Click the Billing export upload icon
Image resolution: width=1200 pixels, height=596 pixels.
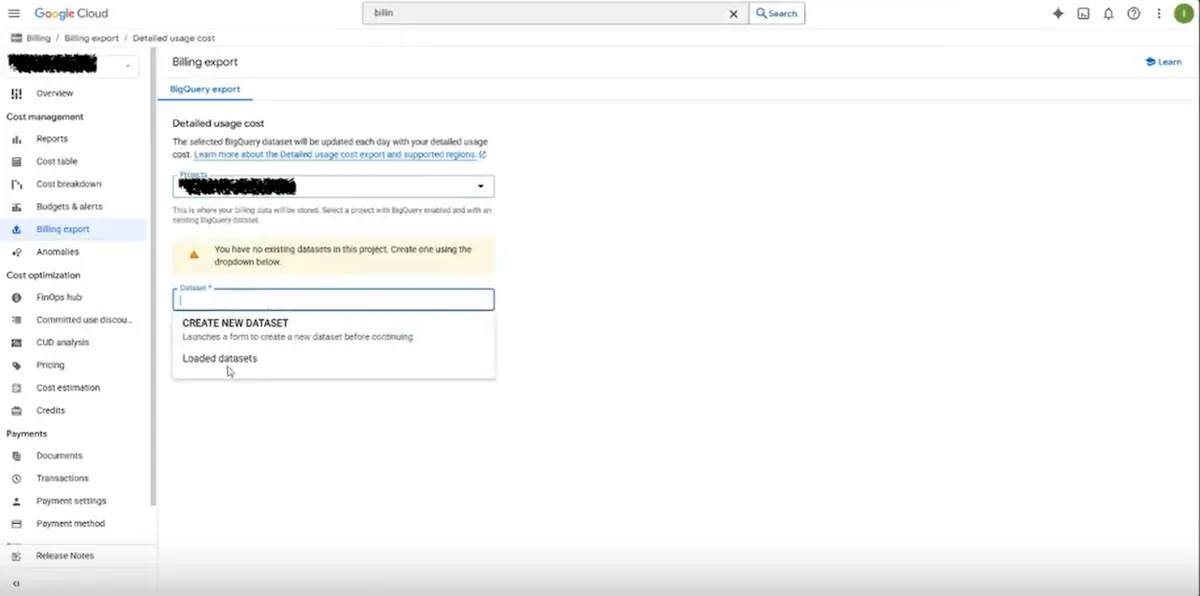16,229
